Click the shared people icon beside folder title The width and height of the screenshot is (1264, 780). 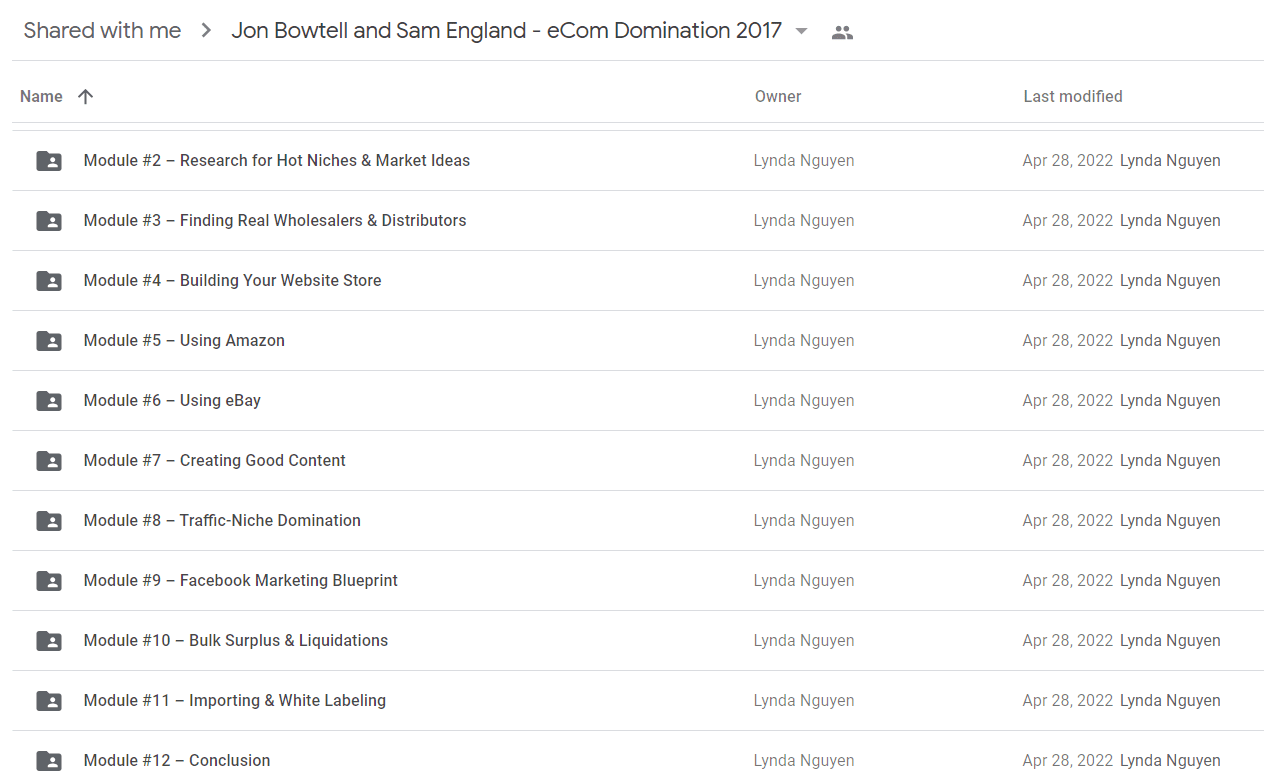[x=842, y=32]
